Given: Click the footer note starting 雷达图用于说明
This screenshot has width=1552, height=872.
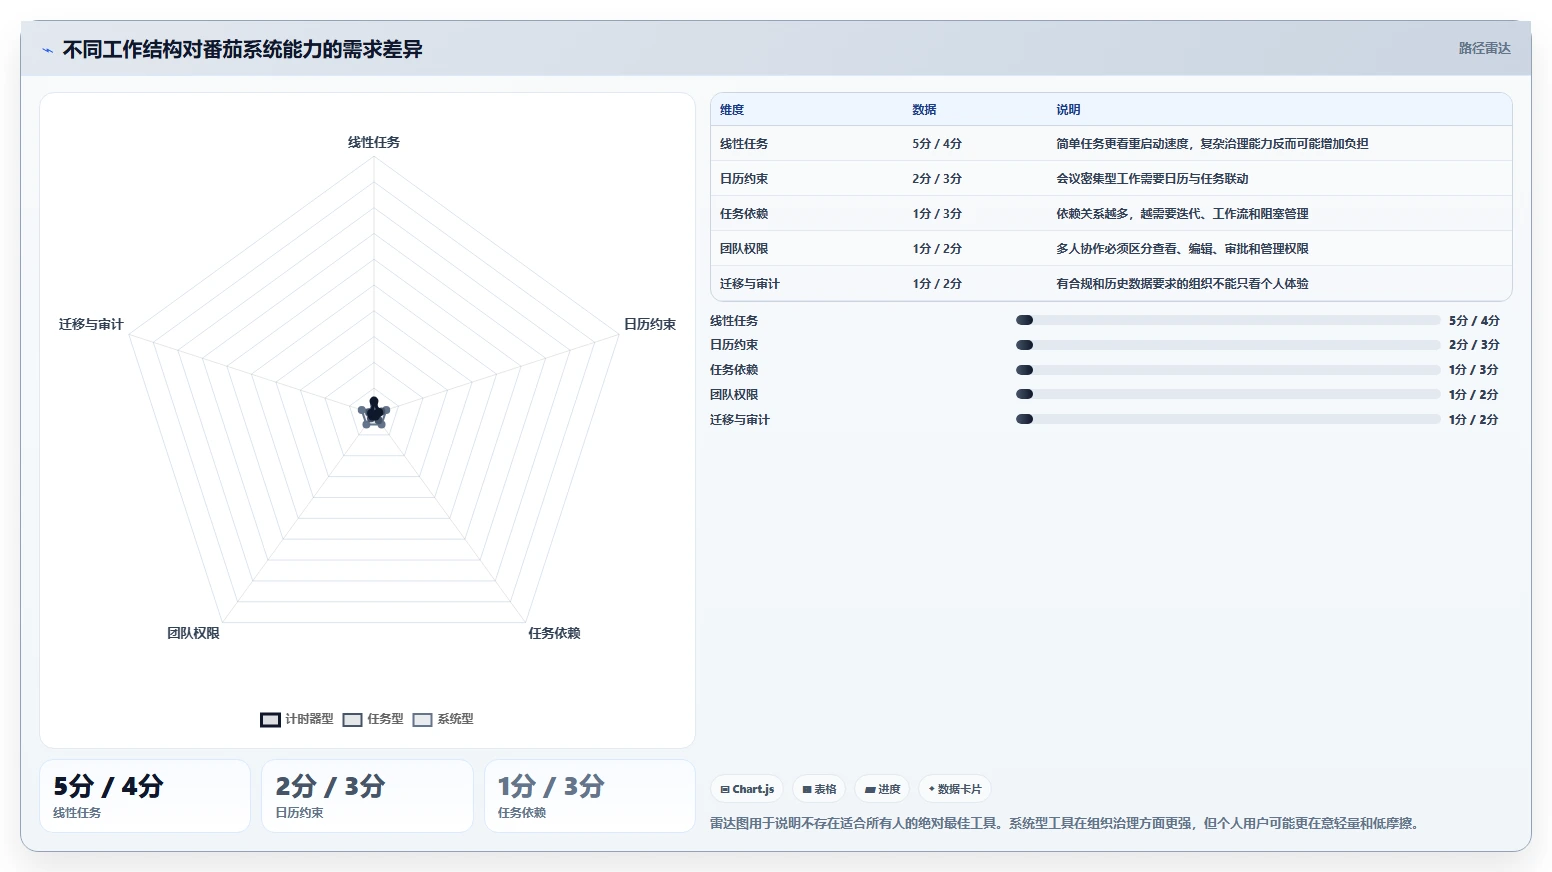Looking at the screenshot, I should coord(1066,824).
